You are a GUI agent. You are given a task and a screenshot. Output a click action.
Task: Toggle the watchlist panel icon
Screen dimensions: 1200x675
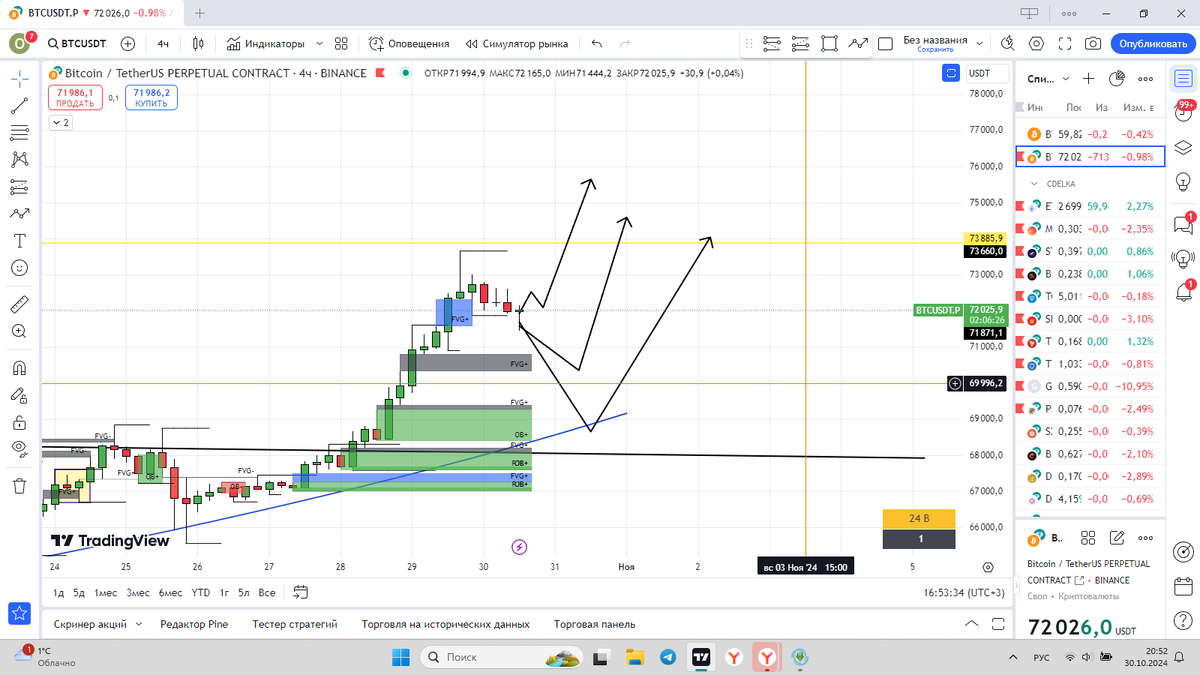click(1183, 78)
